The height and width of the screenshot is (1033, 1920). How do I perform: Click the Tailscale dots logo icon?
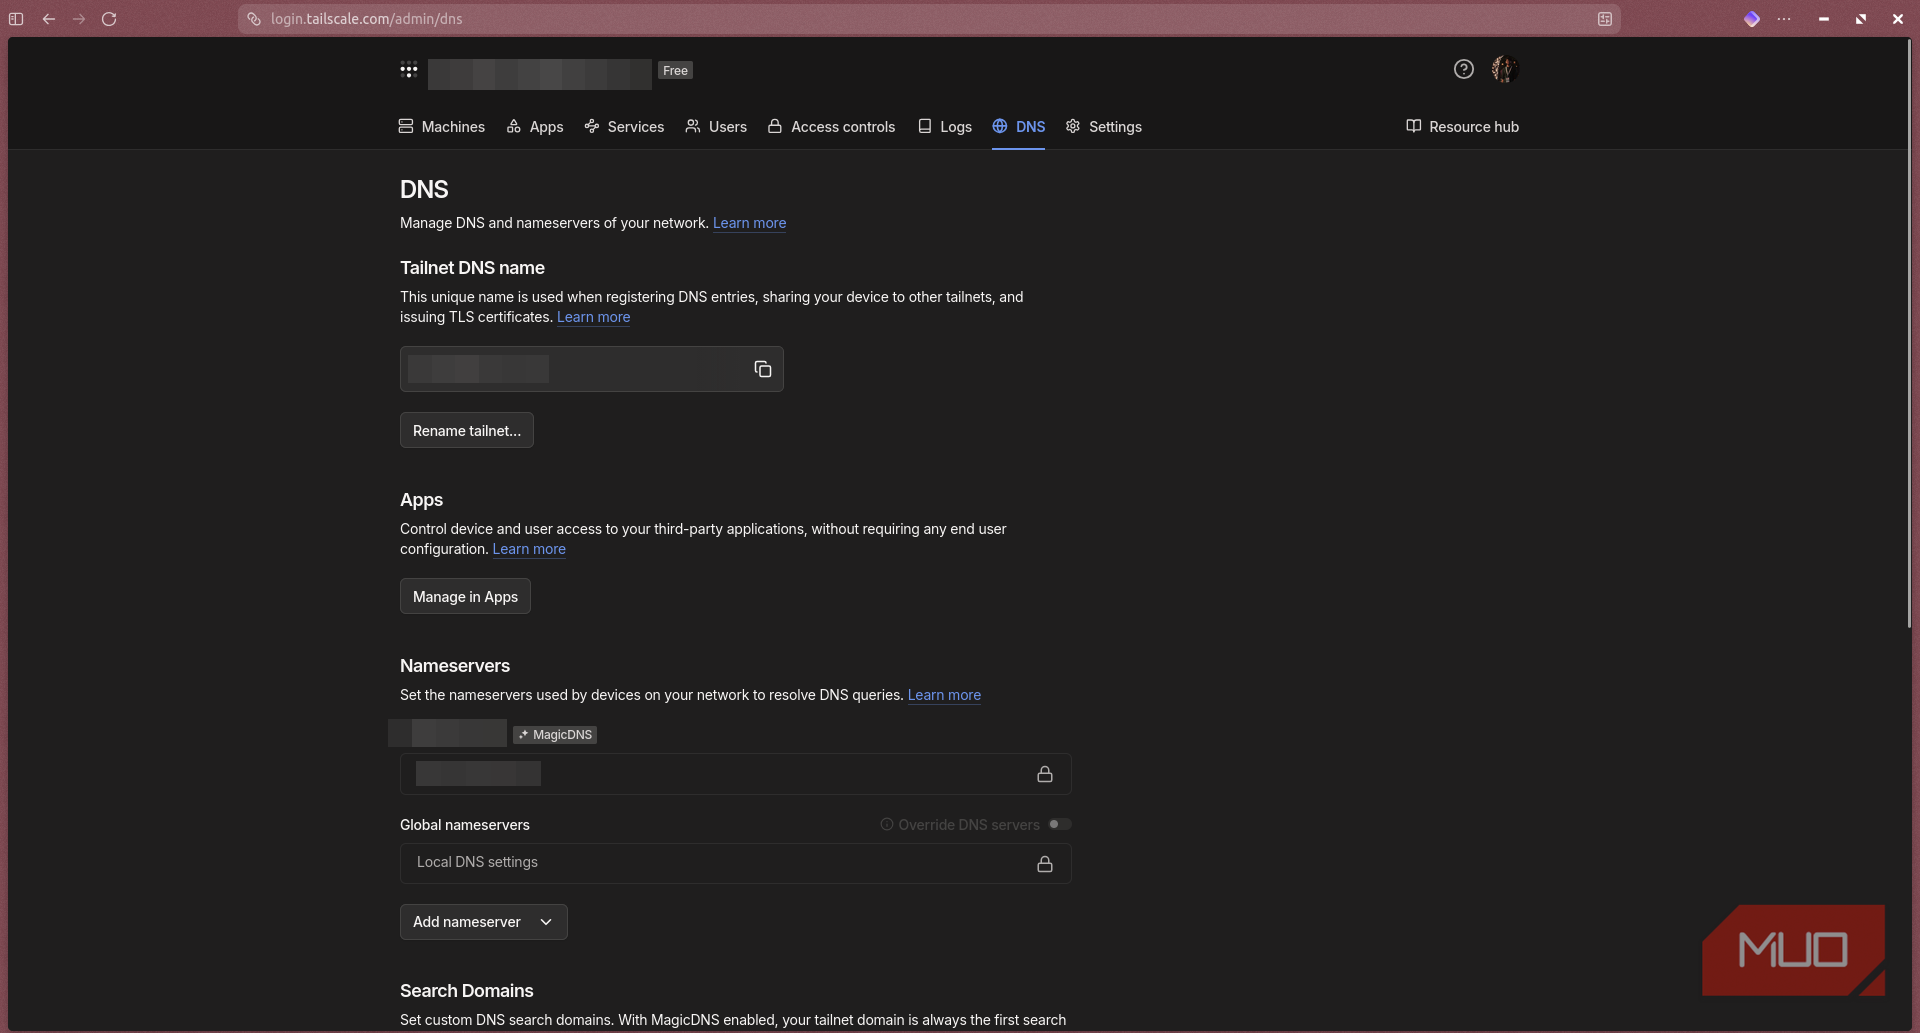tap(409, 70)
